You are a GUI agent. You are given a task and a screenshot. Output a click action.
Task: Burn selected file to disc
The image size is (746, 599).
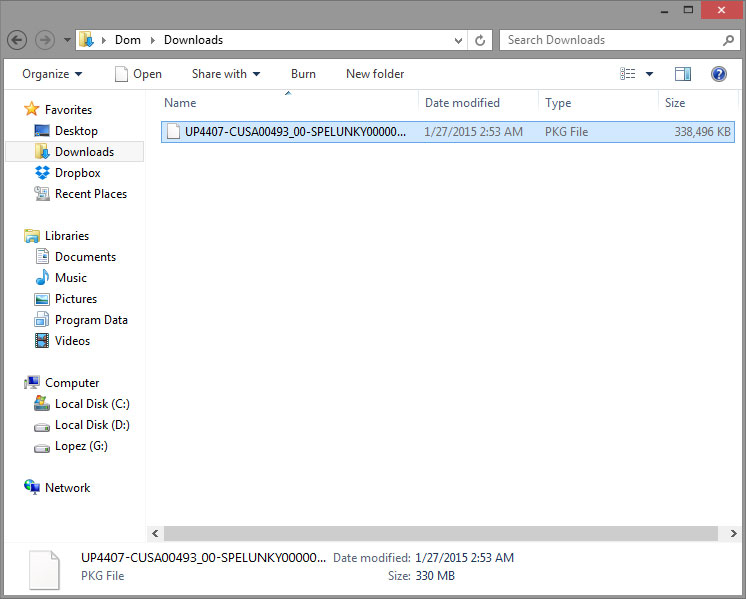coord(303,74)
